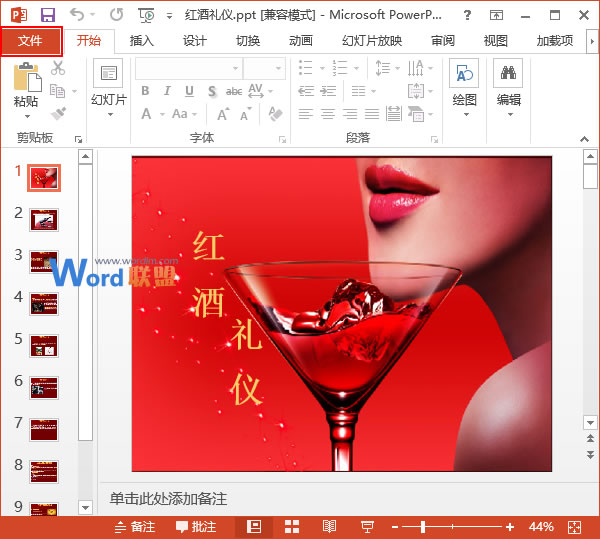Open the 审阅 review tab

tap(443, 41)
